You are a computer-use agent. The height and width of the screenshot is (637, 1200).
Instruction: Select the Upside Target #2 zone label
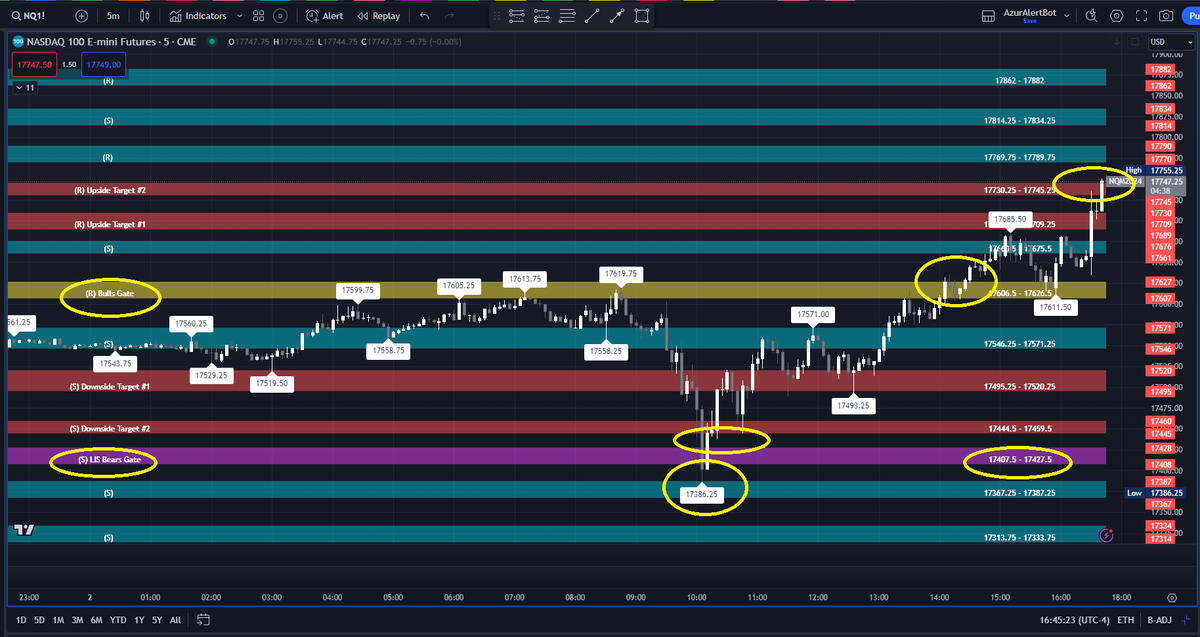click(x=110, y=190)
